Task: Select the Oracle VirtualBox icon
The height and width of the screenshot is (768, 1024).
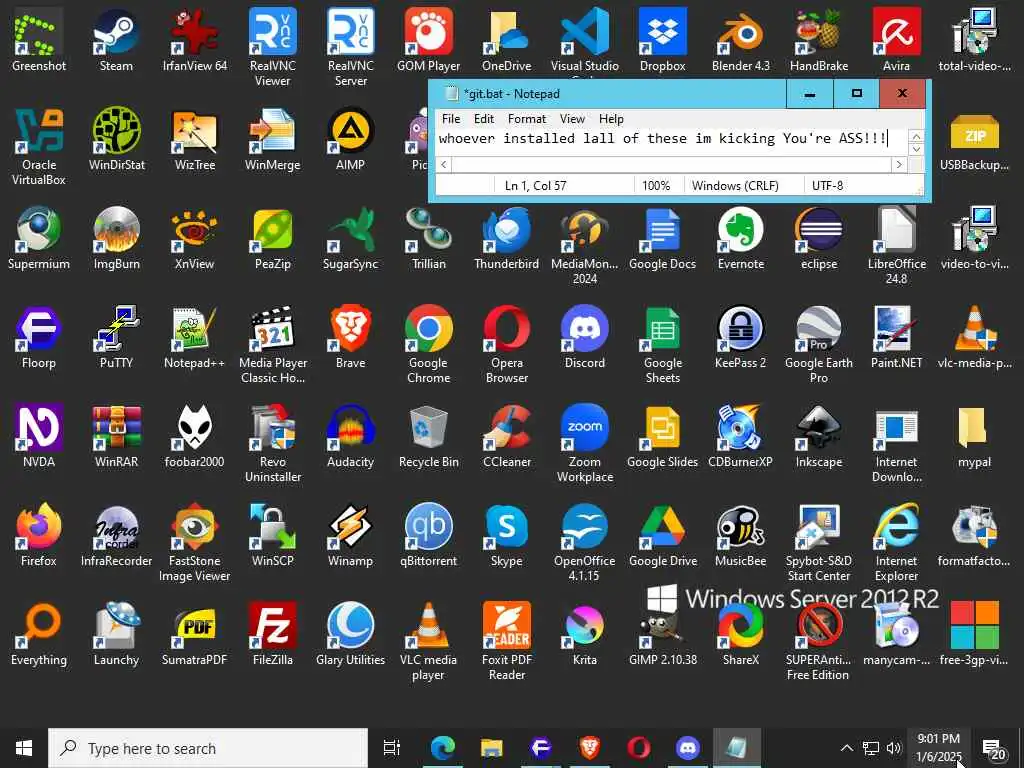Action: 39,146
